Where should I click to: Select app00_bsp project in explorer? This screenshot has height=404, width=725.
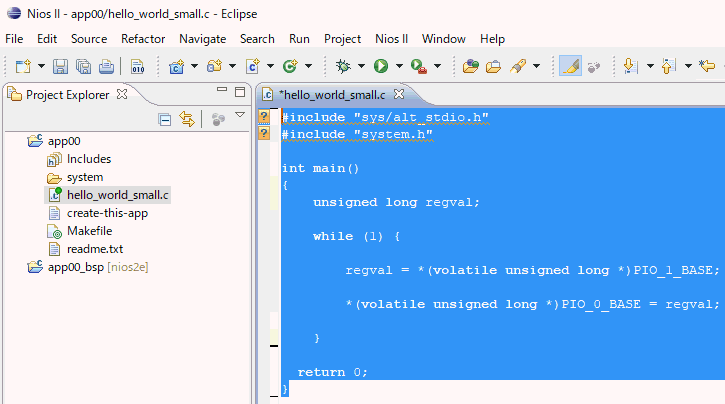(x=76, y=267)
